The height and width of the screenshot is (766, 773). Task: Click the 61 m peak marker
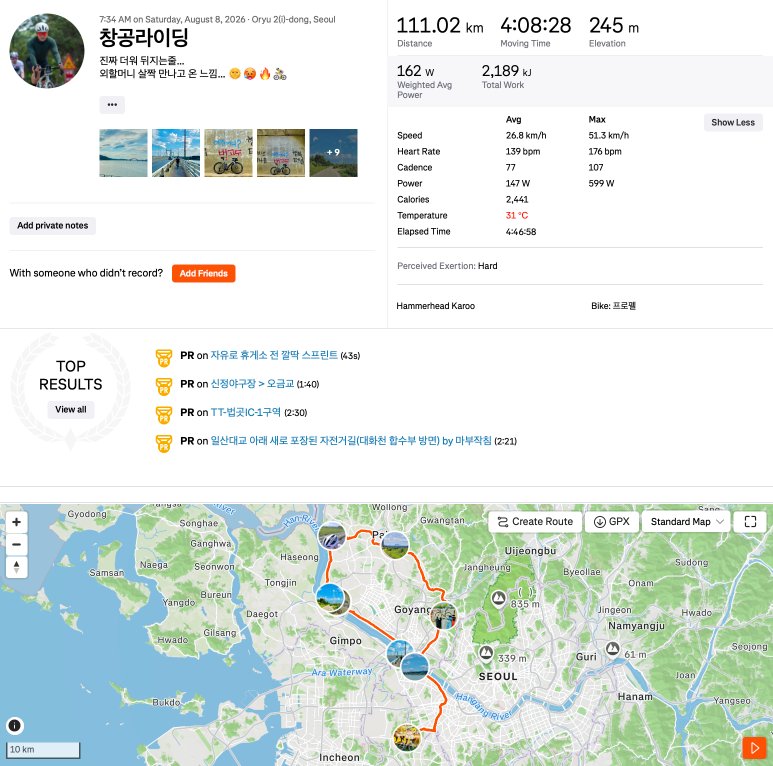(x=613, y=648)
